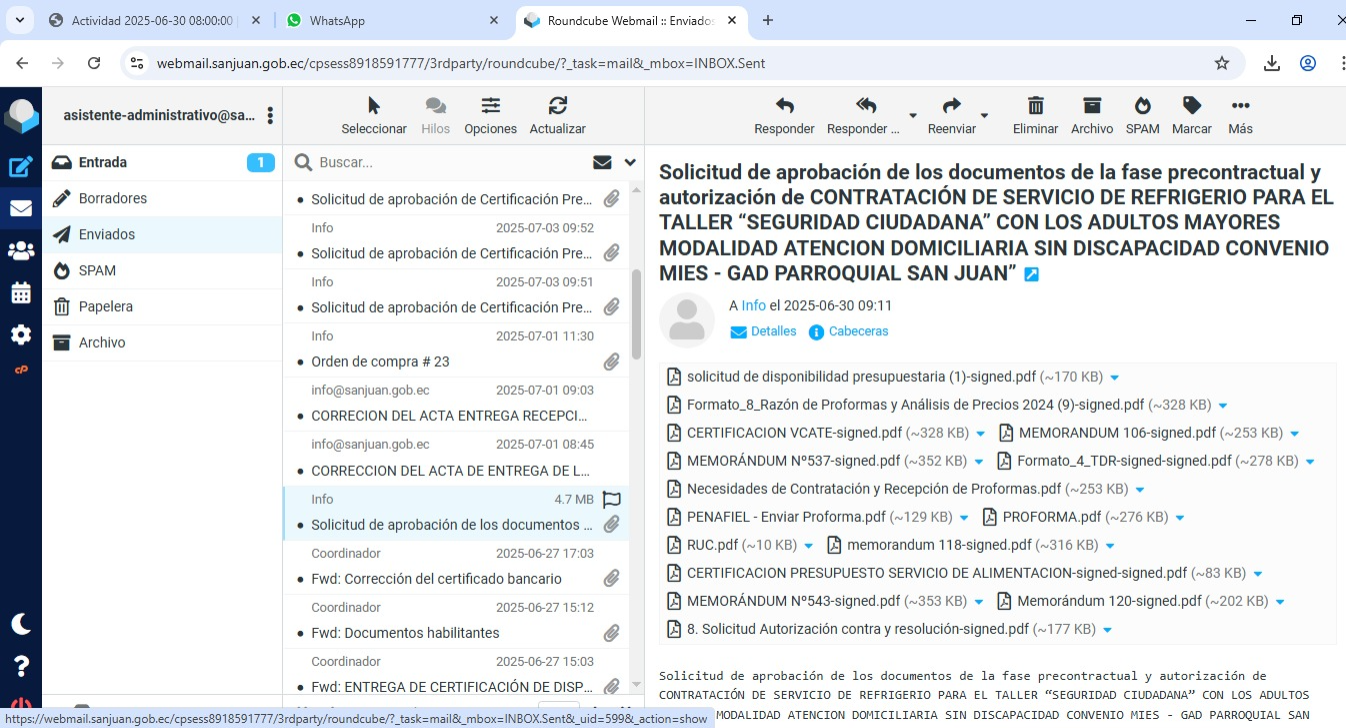Open the calendar icon in left sidebar
This screenshot has height=728, width=1346.
click(x=20, y=293)
